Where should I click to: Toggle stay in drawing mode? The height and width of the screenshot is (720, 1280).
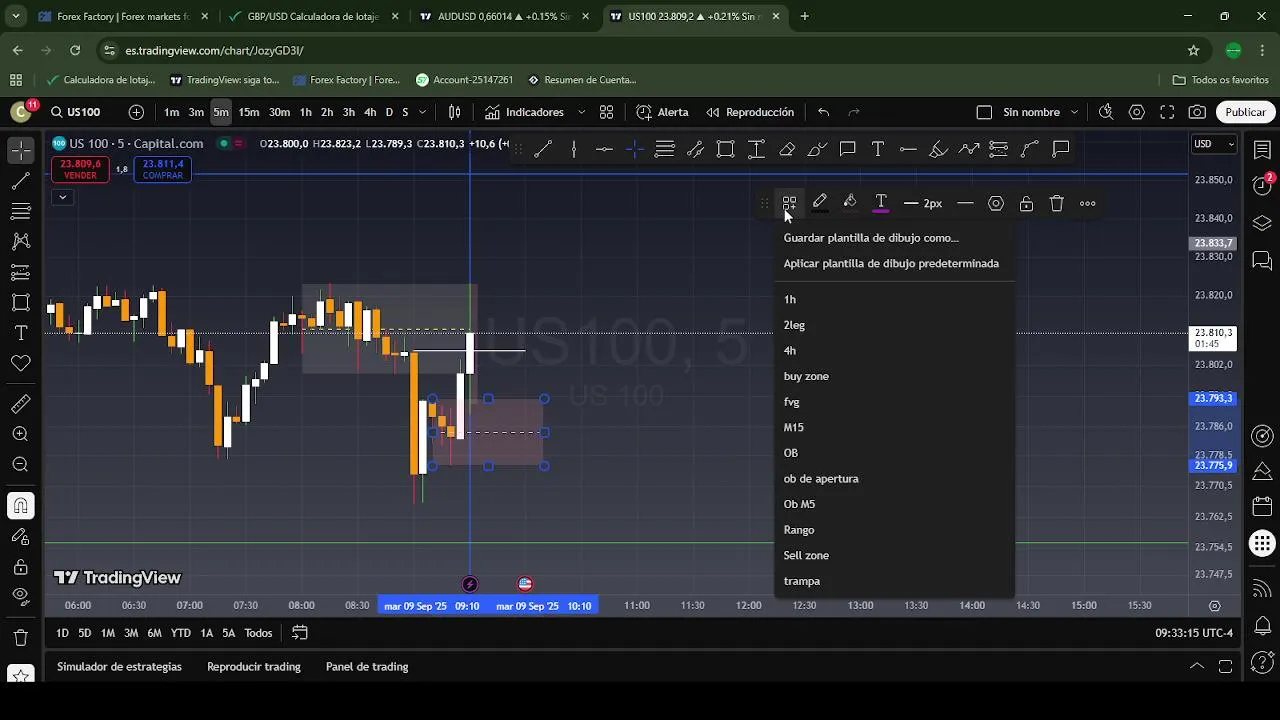pos(20,537)
